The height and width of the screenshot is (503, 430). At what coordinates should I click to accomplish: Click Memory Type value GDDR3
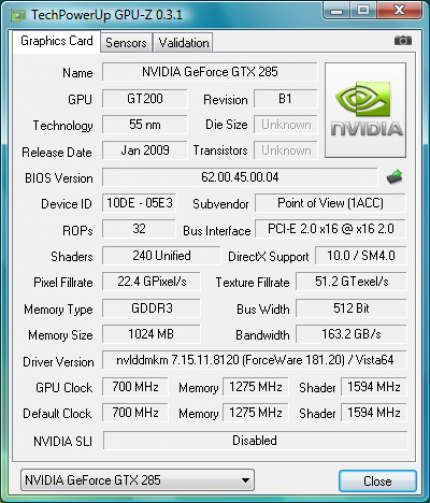(151, 308)
